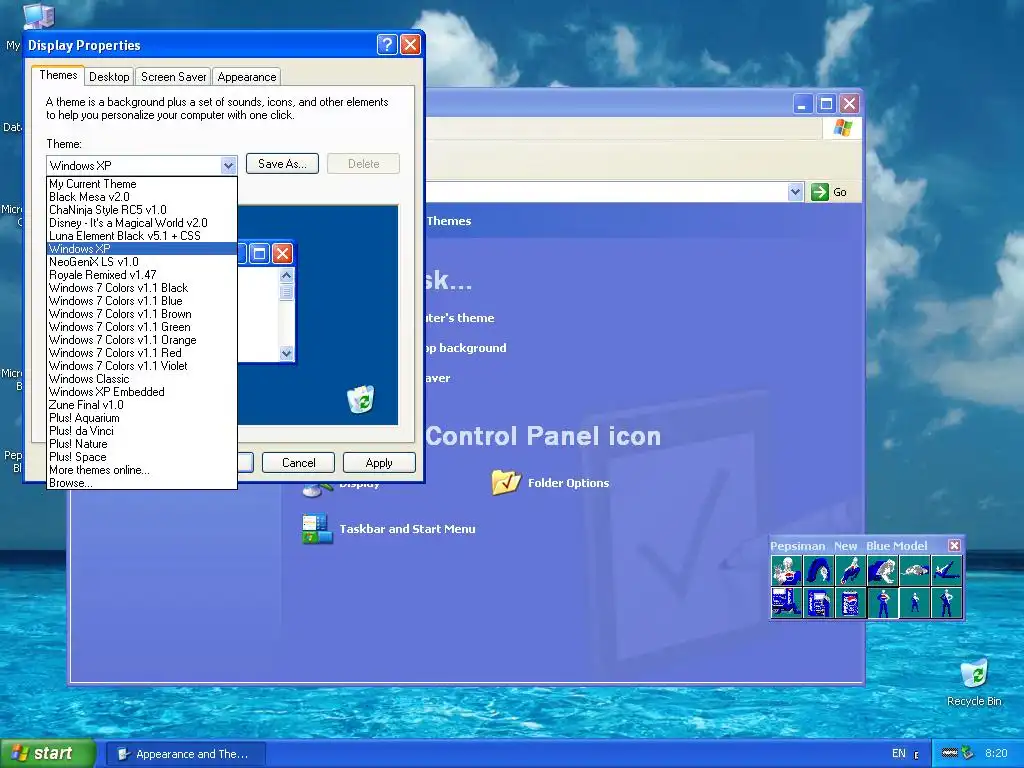1024x768 pixels.
Task: Select the Pepsi can icon in Pepsiman toolbar
Action: point(850,602)
